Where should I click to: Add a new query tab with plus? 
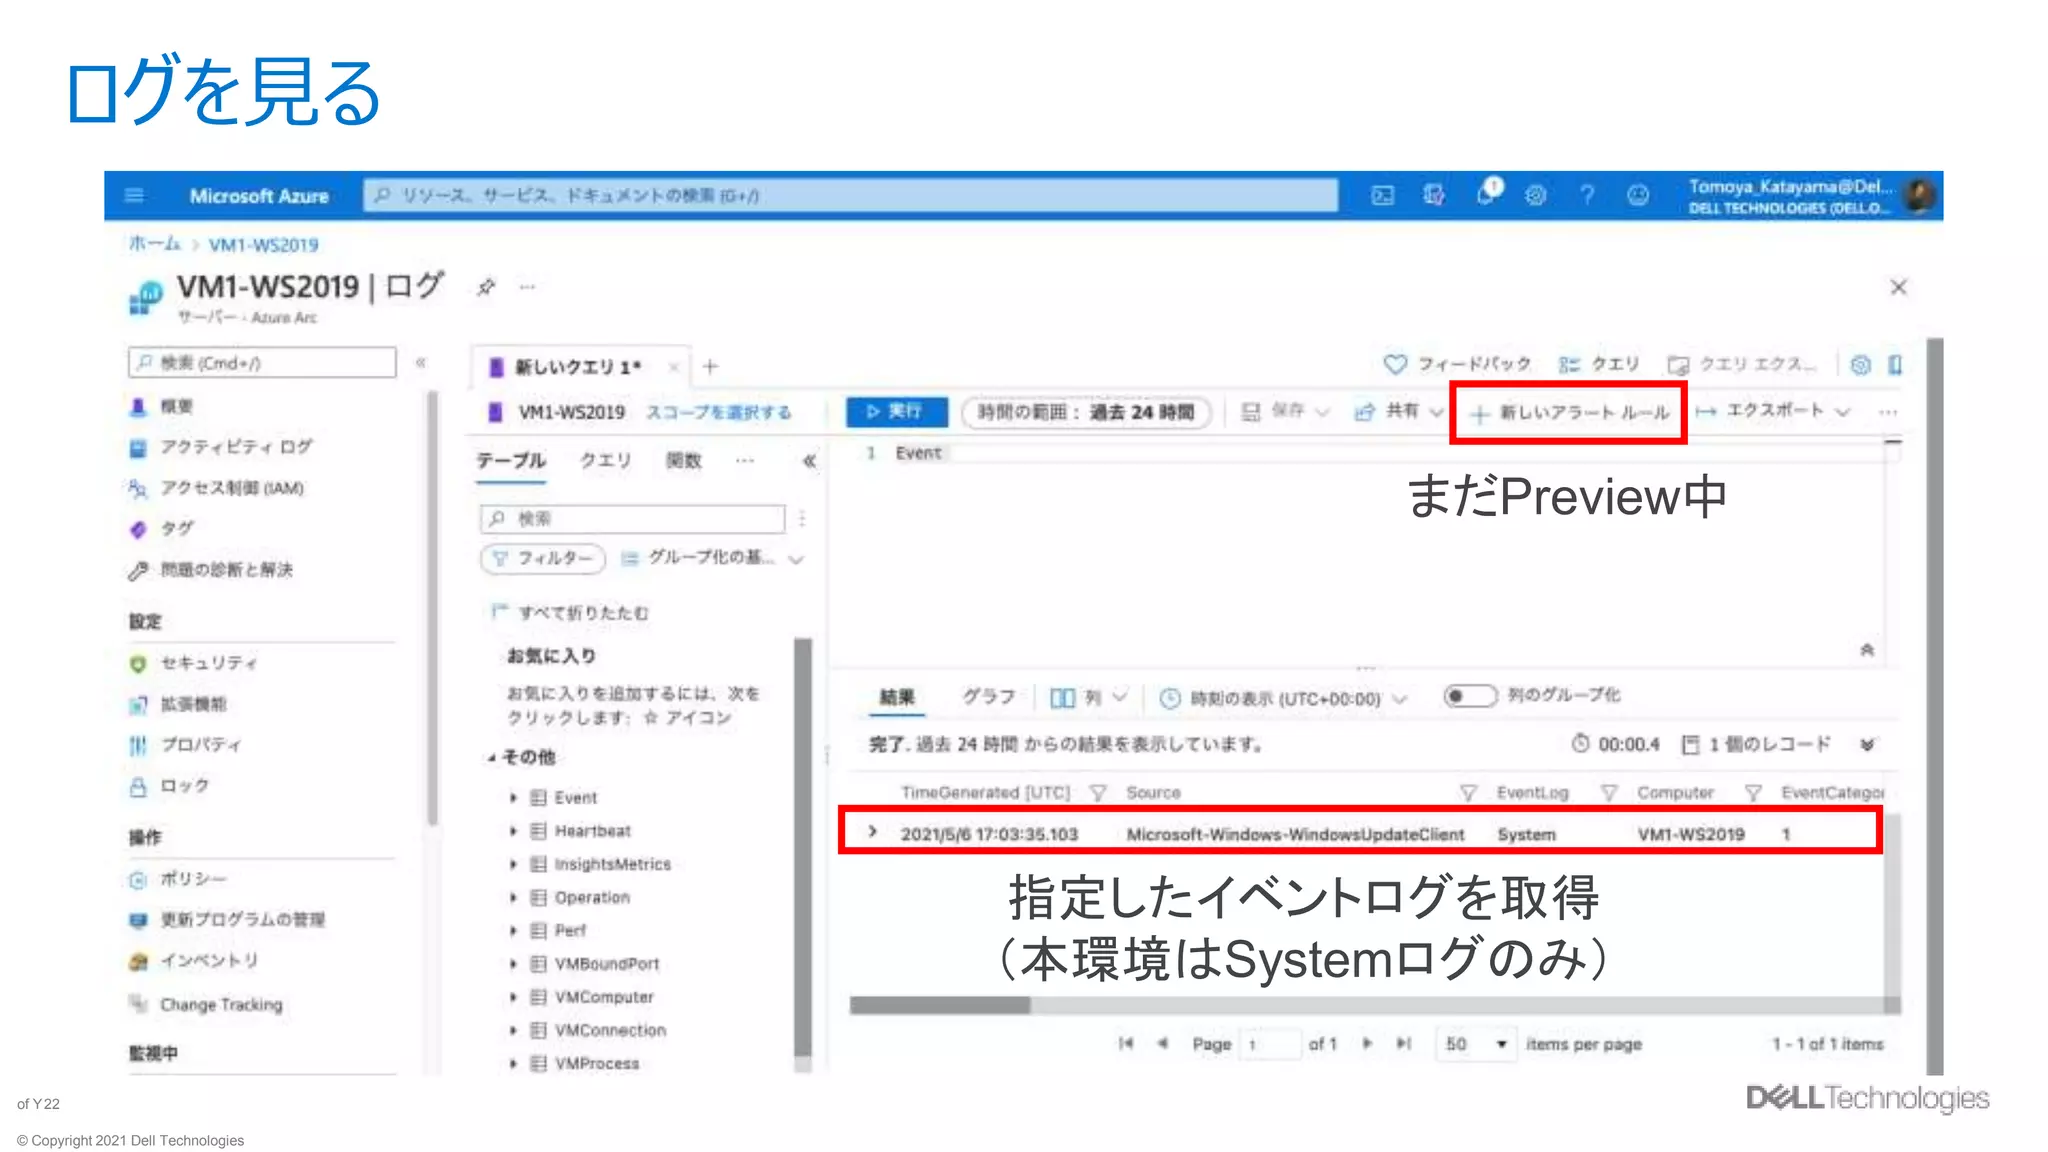tap(710, 366)
